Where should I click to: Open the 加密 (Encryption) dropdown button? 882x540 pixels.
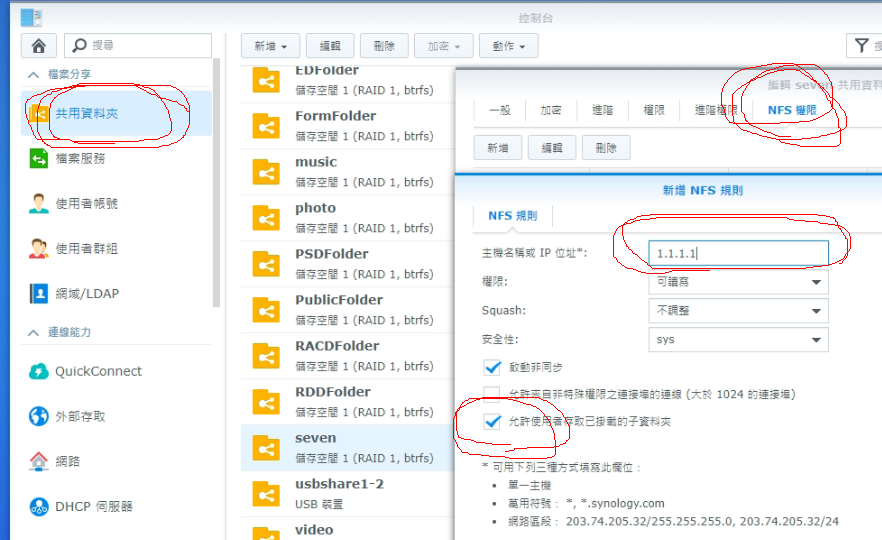(x=444, y=46)
